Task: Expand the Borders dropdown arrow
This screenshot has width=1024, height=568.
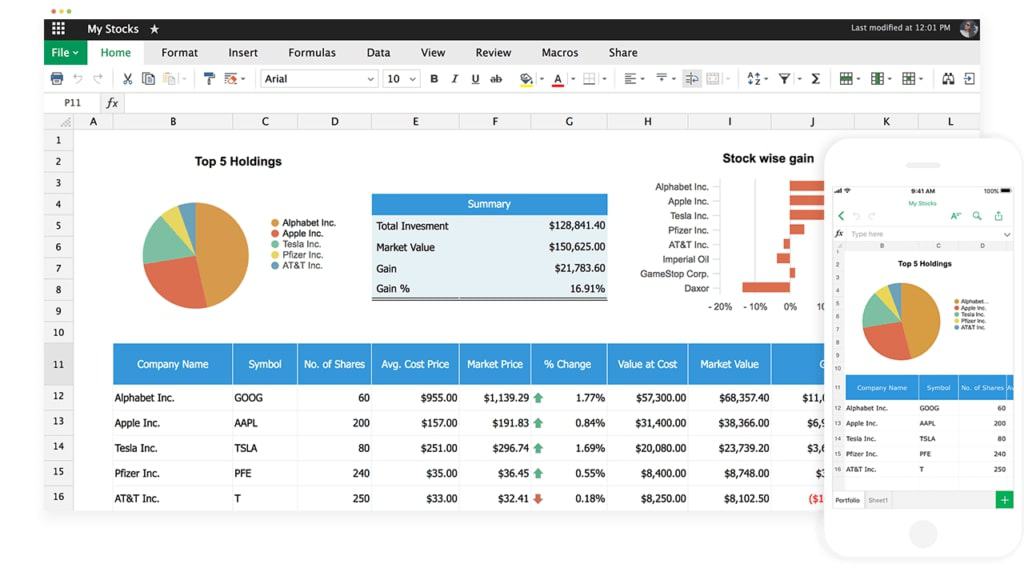Action: 604,79
